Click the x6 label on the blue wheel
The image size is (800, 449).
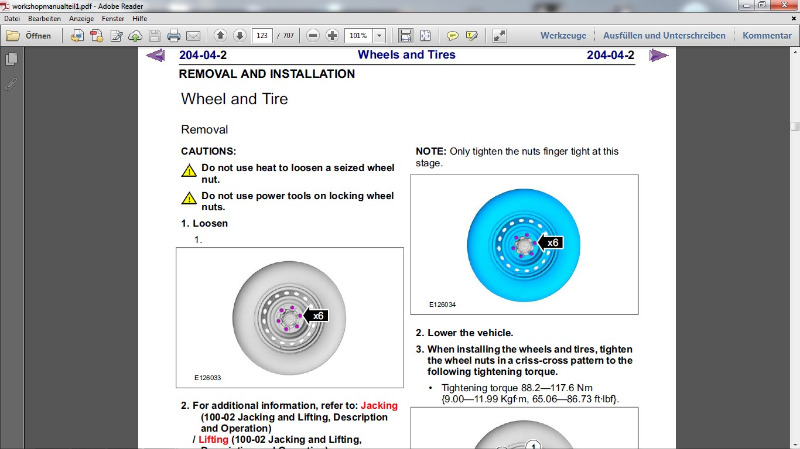point(551,243)
